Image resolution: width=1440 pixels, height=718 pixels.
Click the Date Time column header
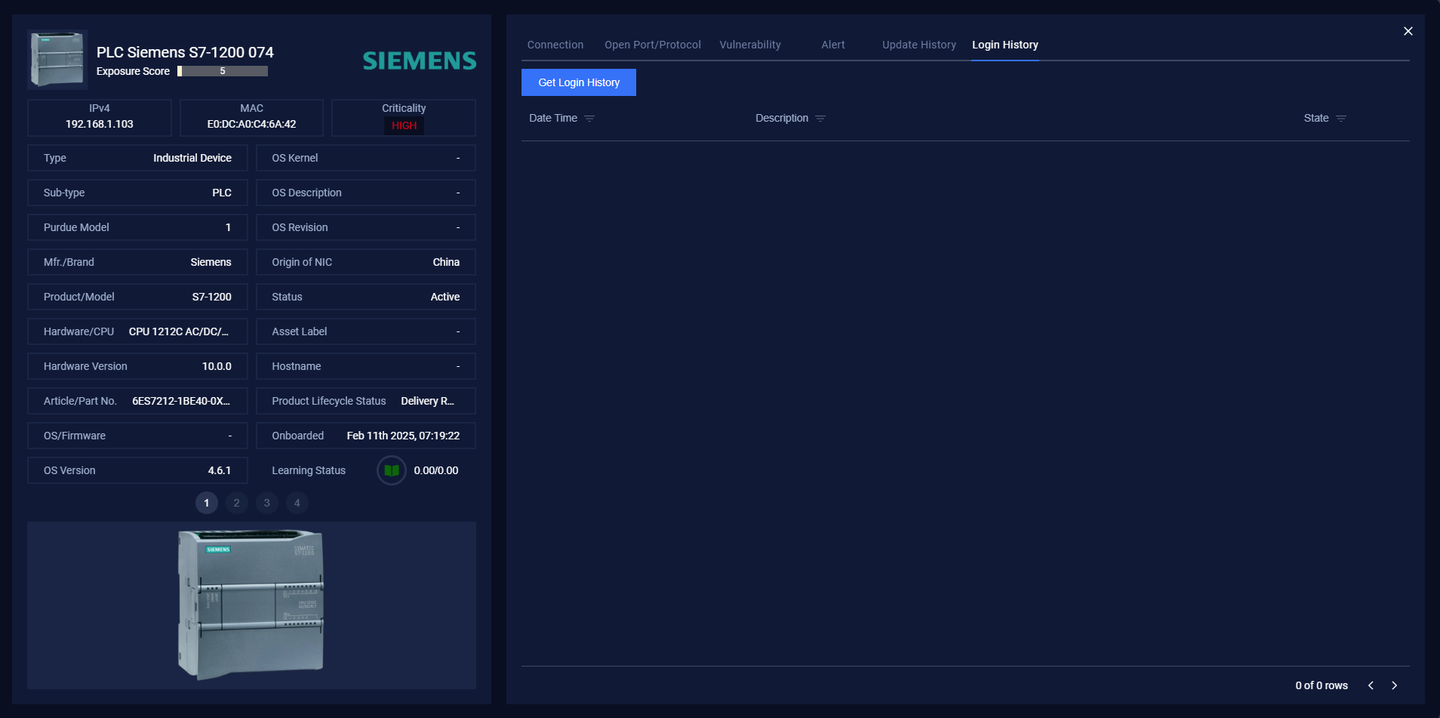pyautogui.click(x=553, y=118)
